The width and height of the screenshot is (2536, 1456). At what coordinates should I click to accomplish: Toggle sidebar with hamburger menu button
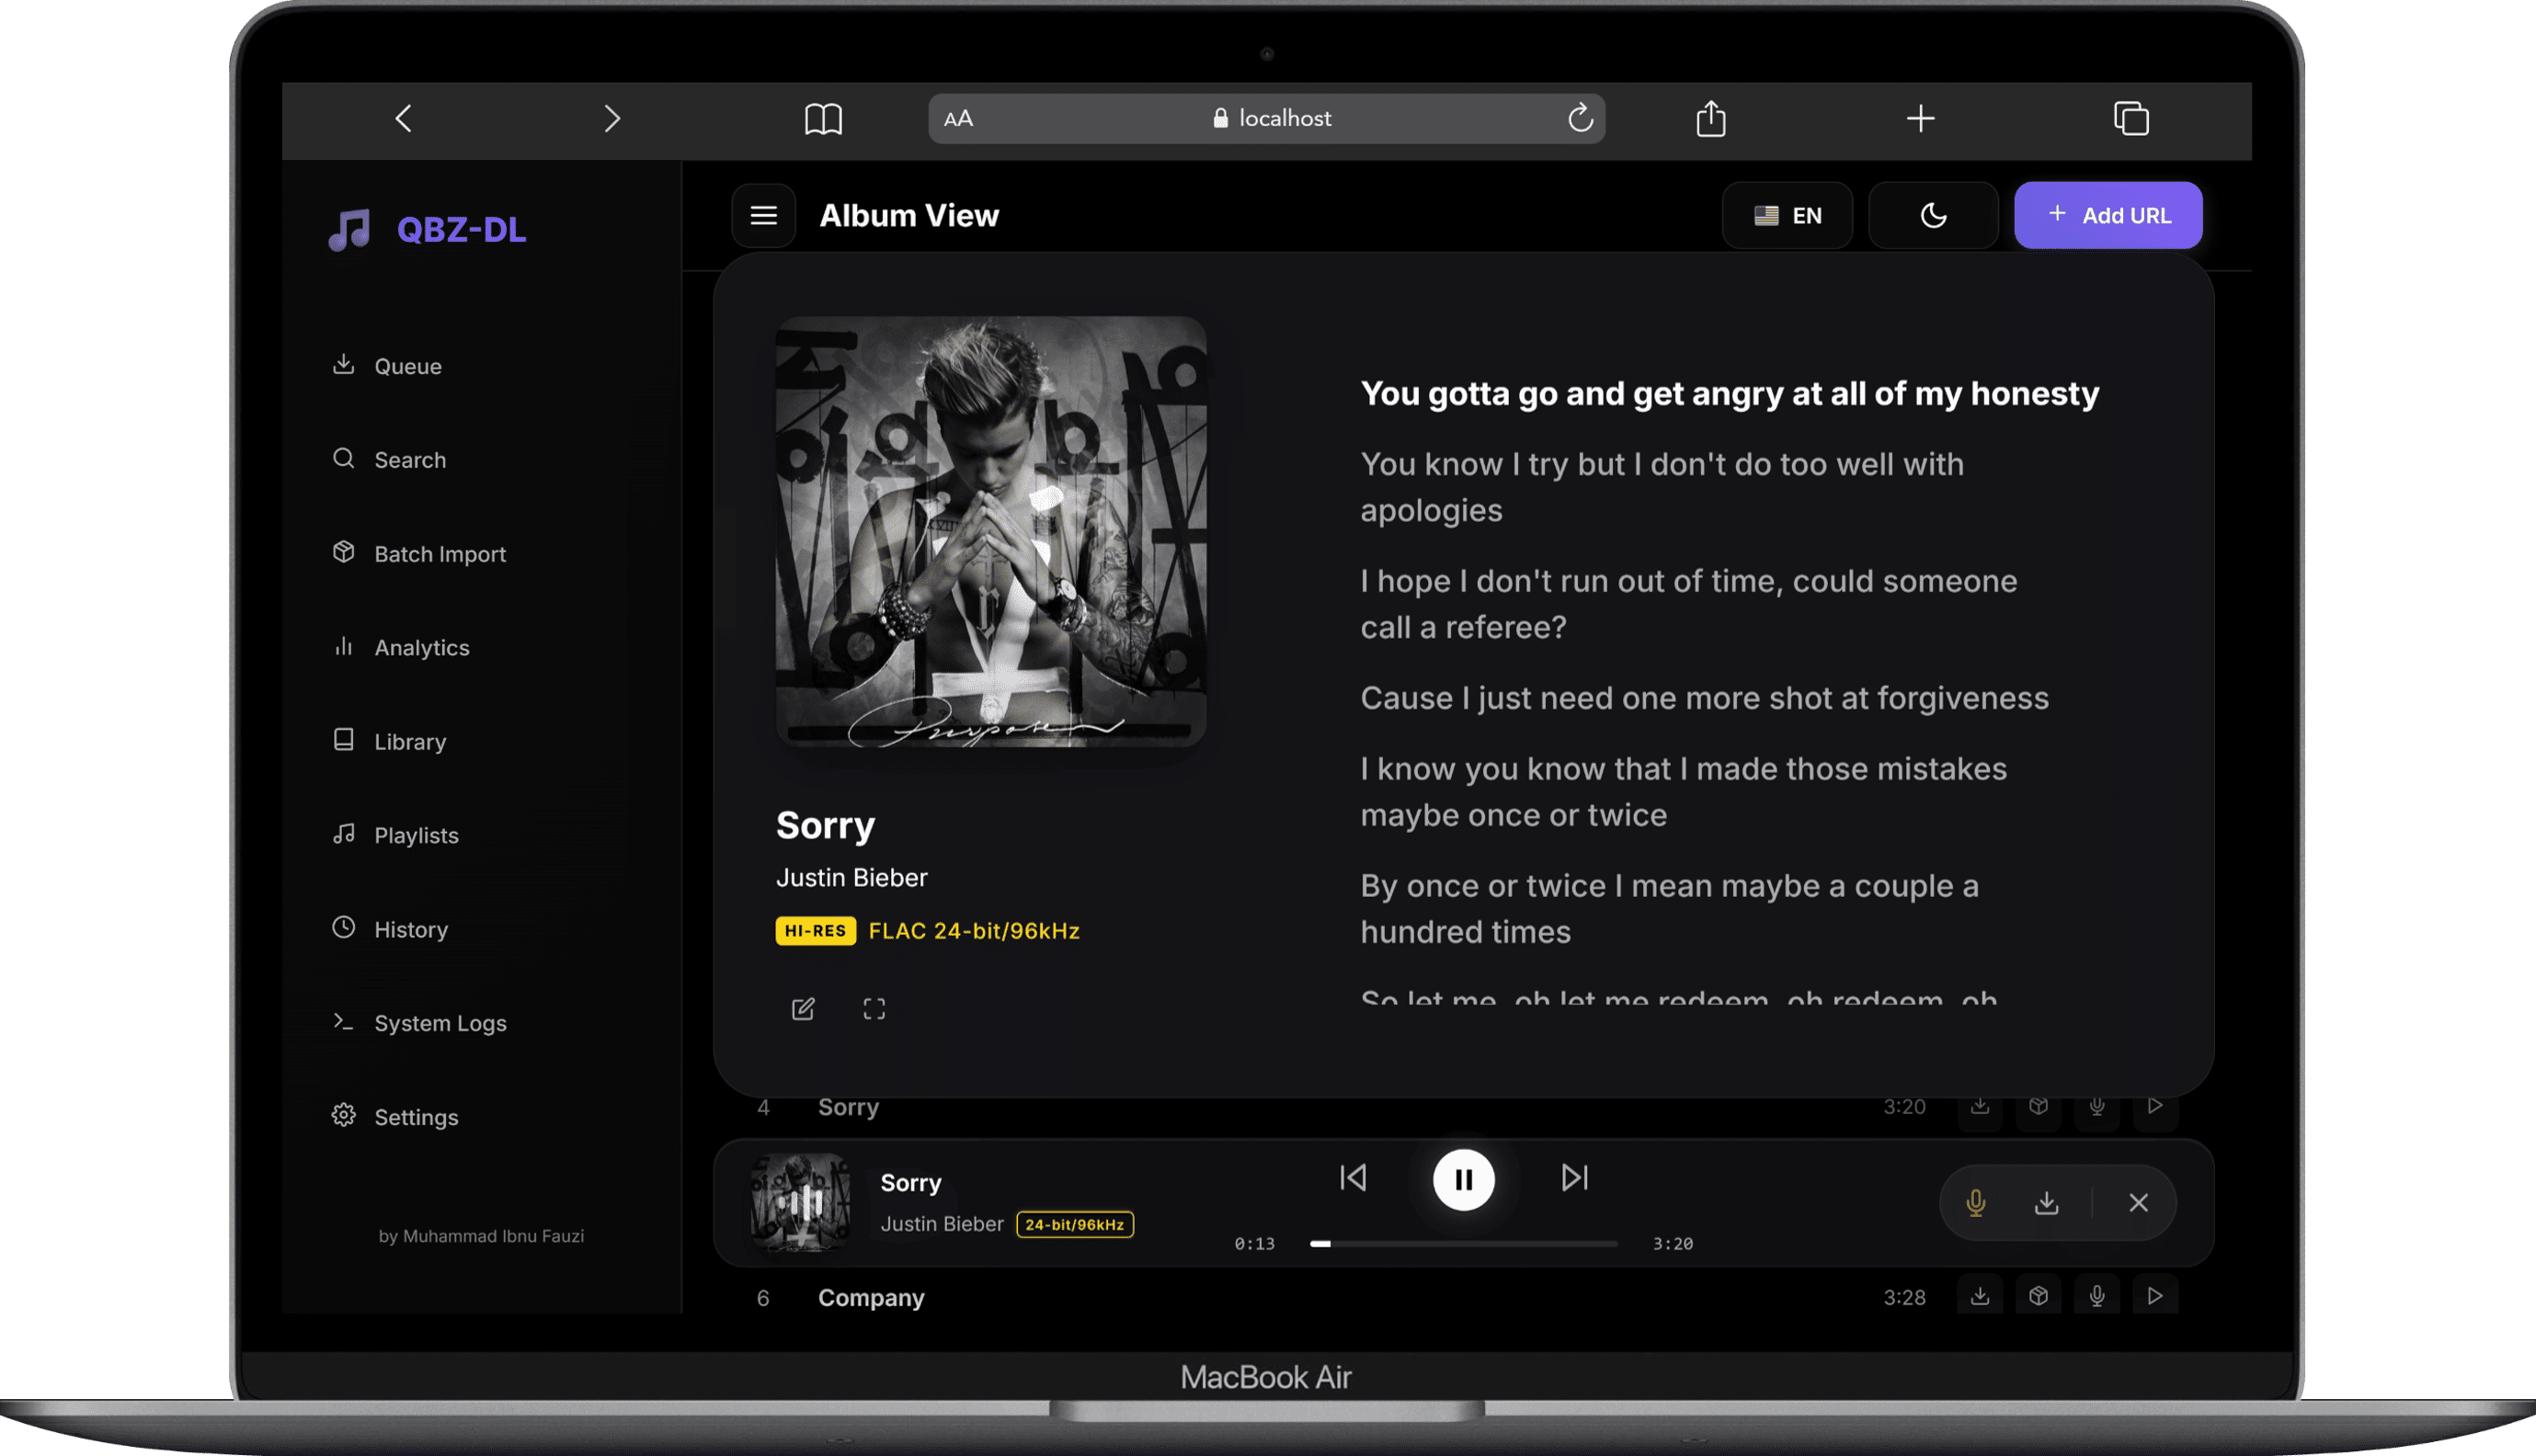[764, 215]
